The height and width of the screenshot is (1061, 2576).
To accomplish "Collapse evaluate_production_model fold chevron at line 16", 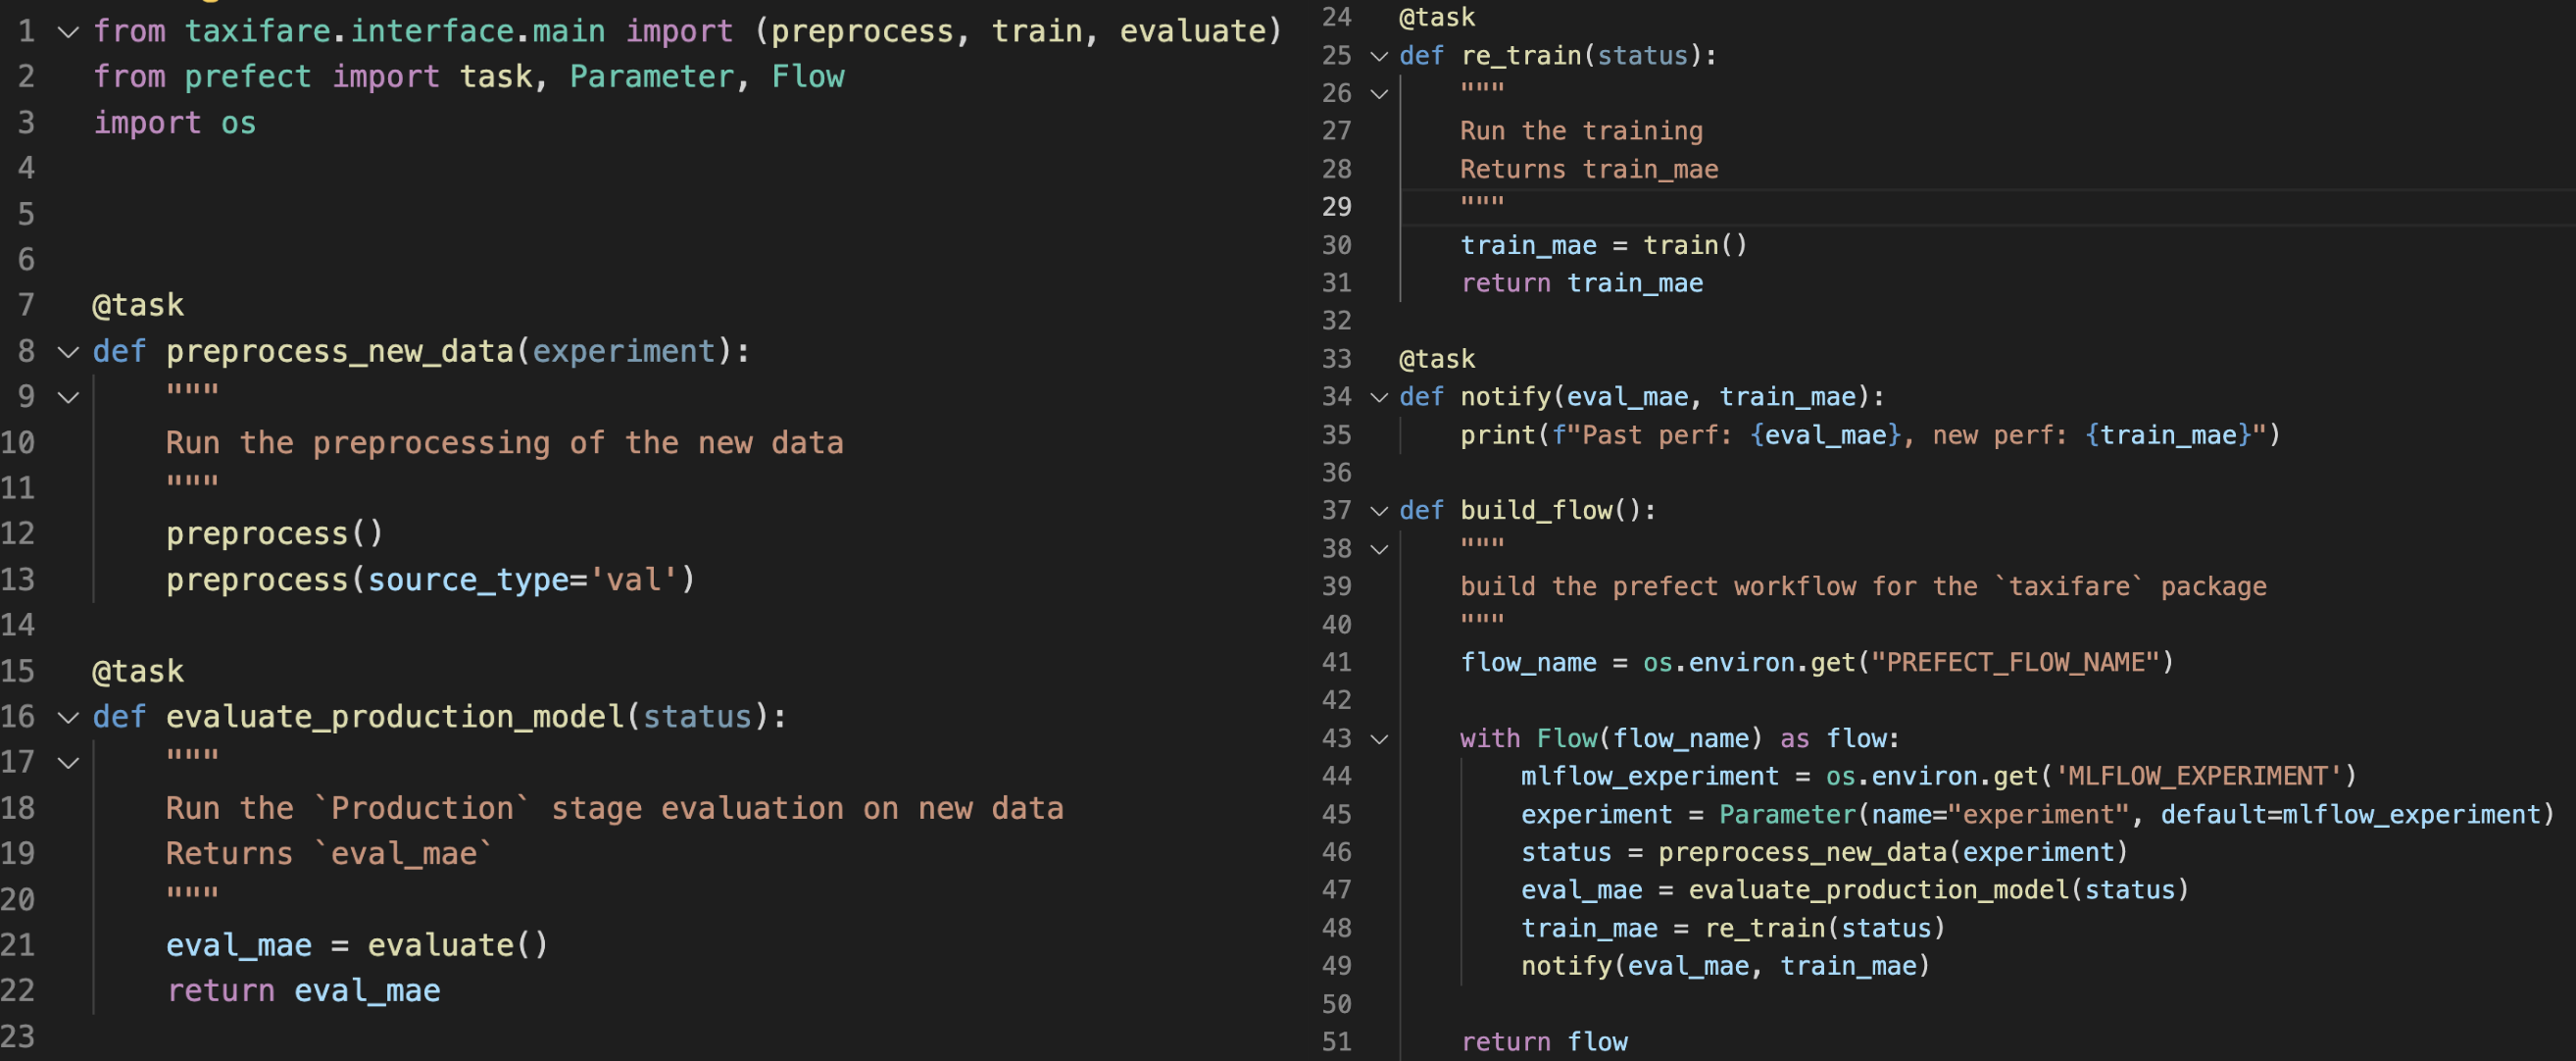I will tap(68, 718).
